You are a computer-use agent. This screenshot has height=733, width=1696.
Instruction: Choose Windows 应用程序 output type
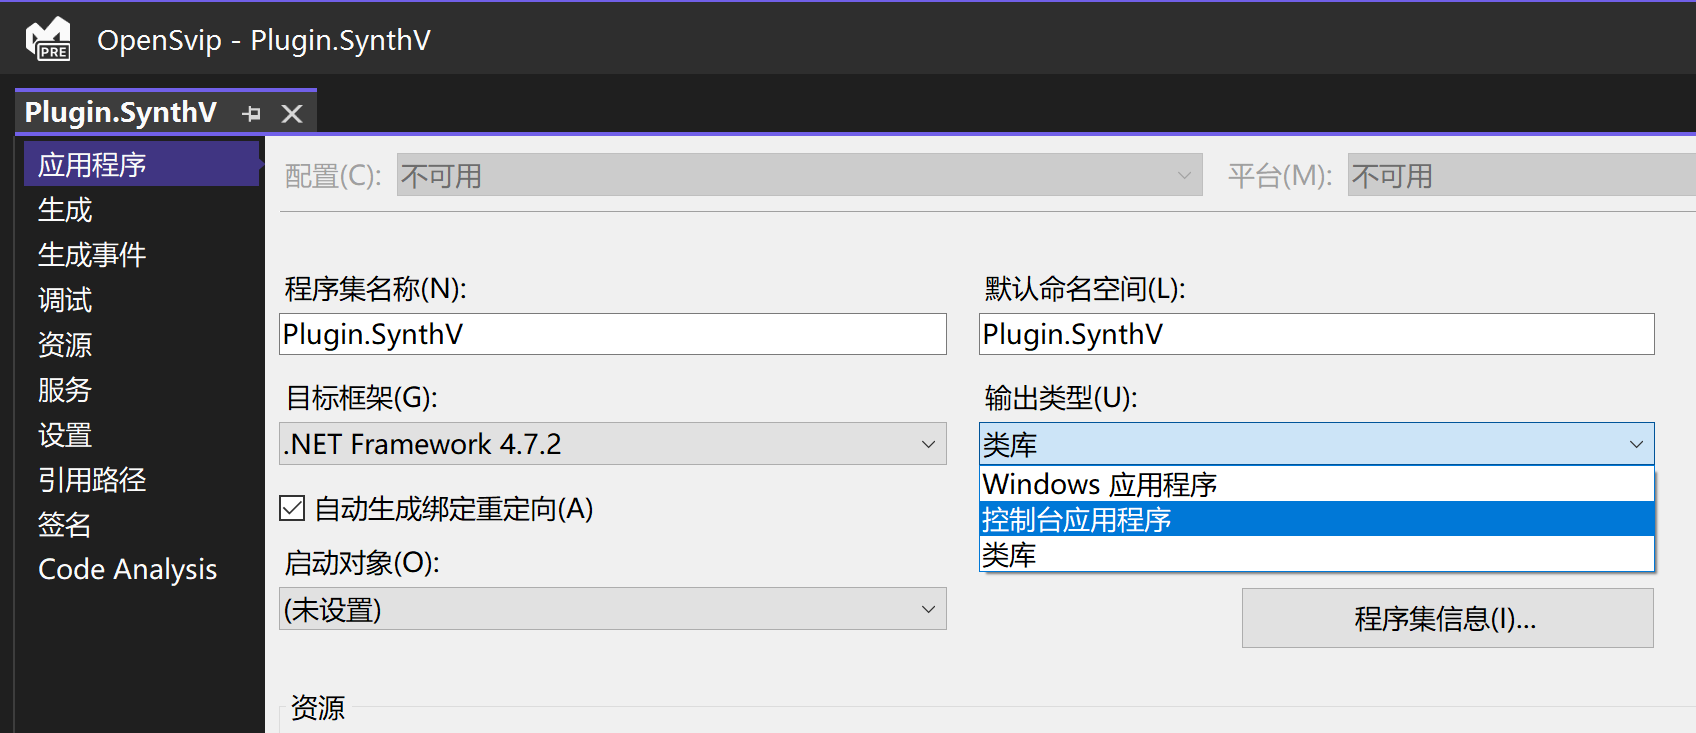[x=1316, y=484]
